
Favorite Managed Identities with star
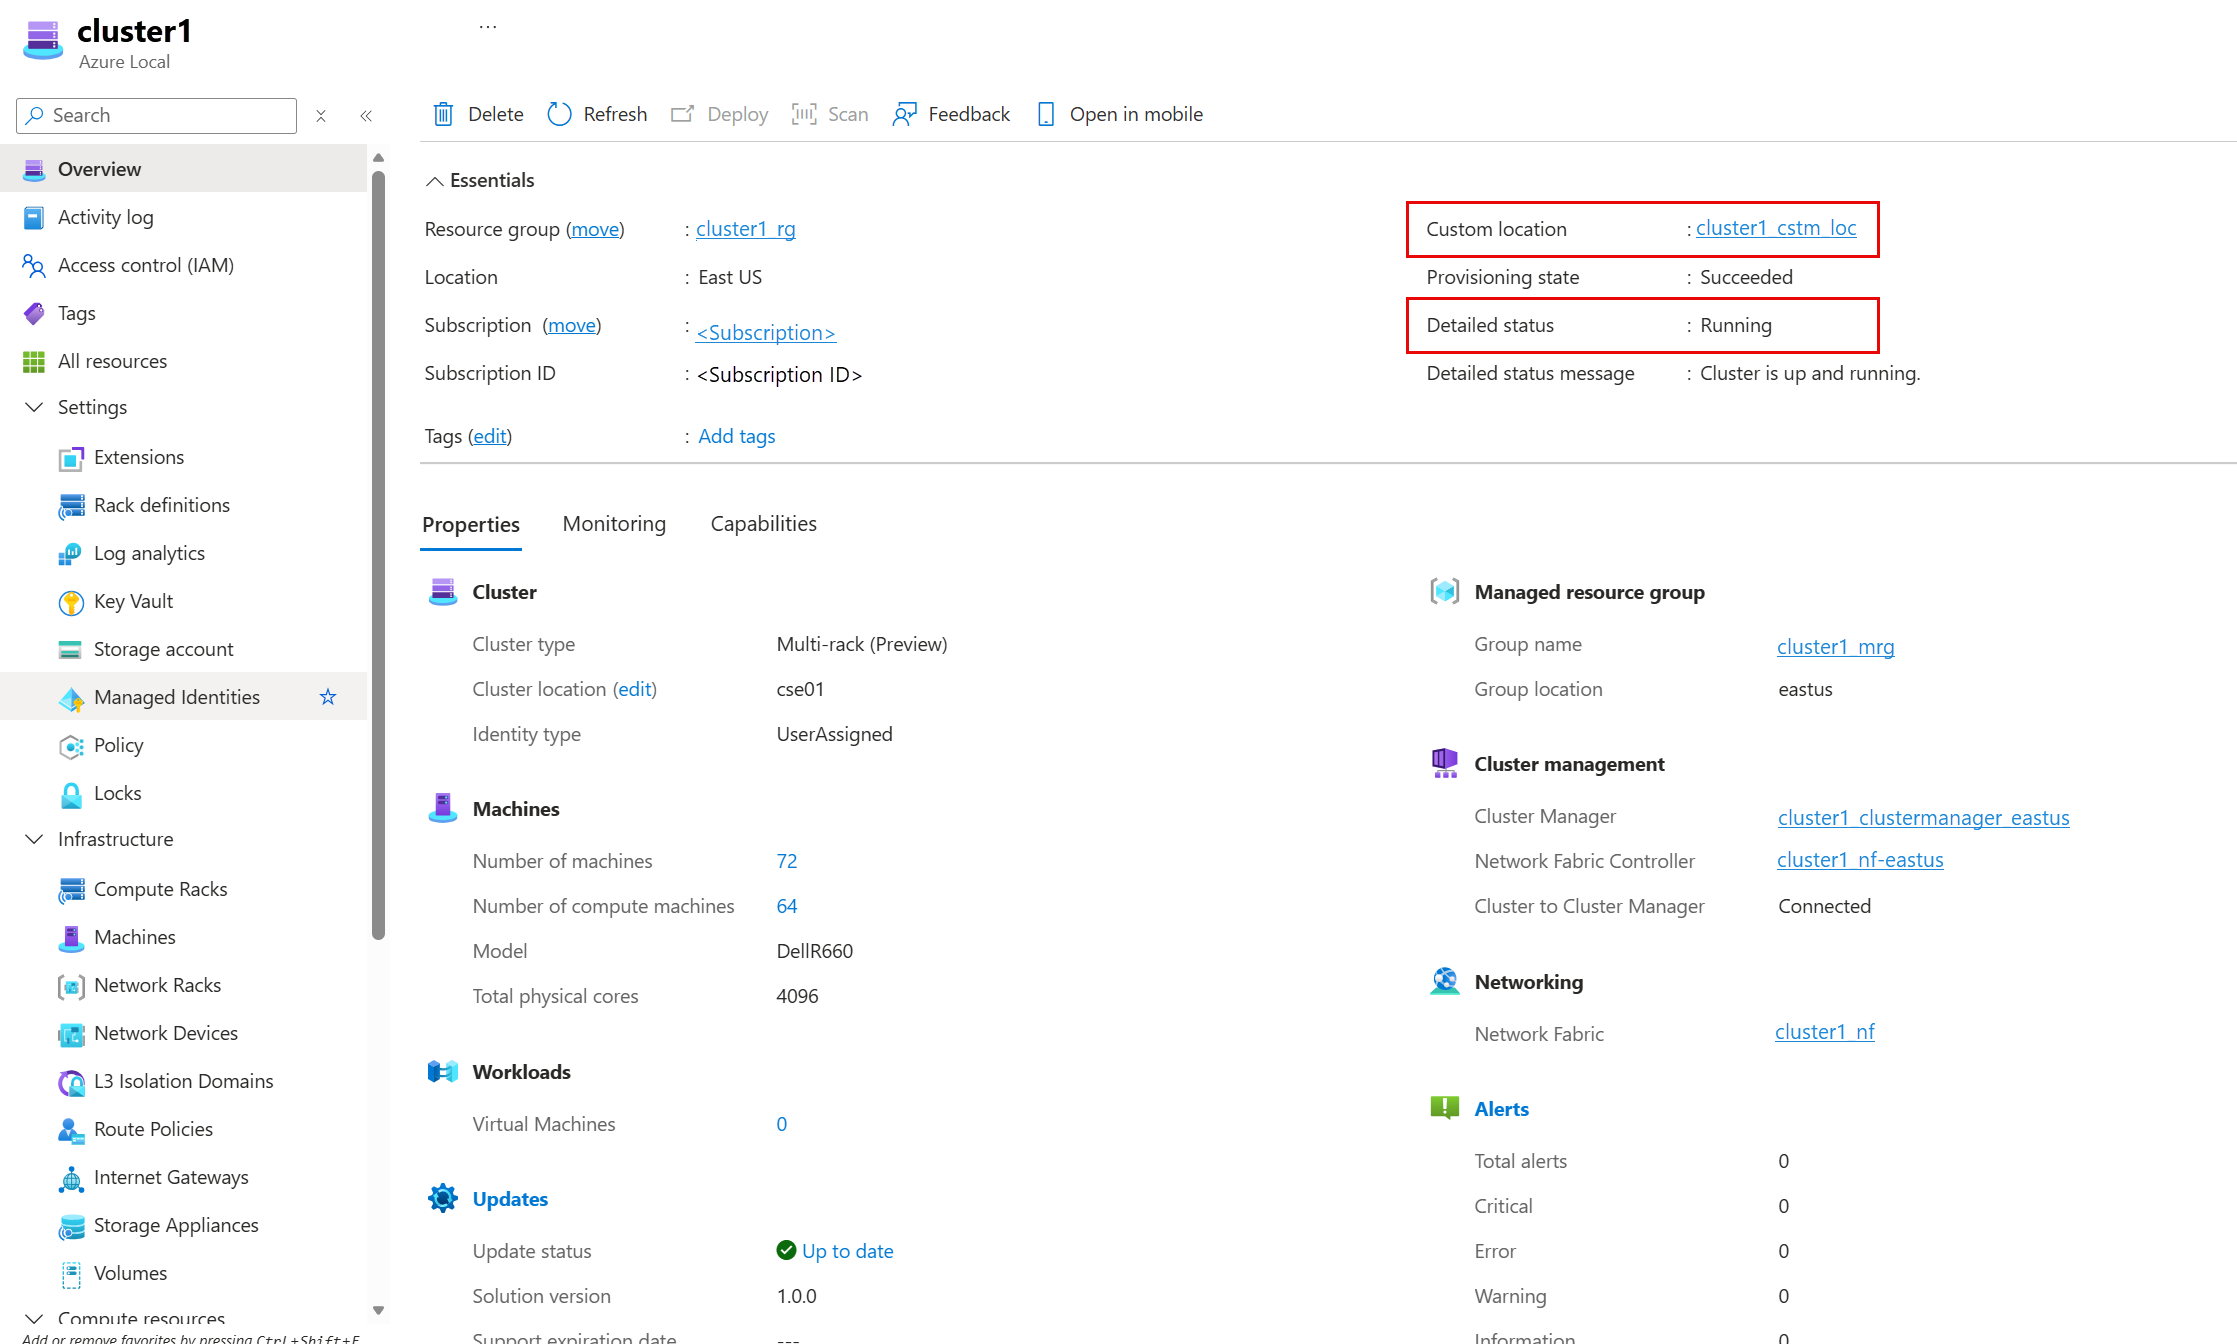328,697
